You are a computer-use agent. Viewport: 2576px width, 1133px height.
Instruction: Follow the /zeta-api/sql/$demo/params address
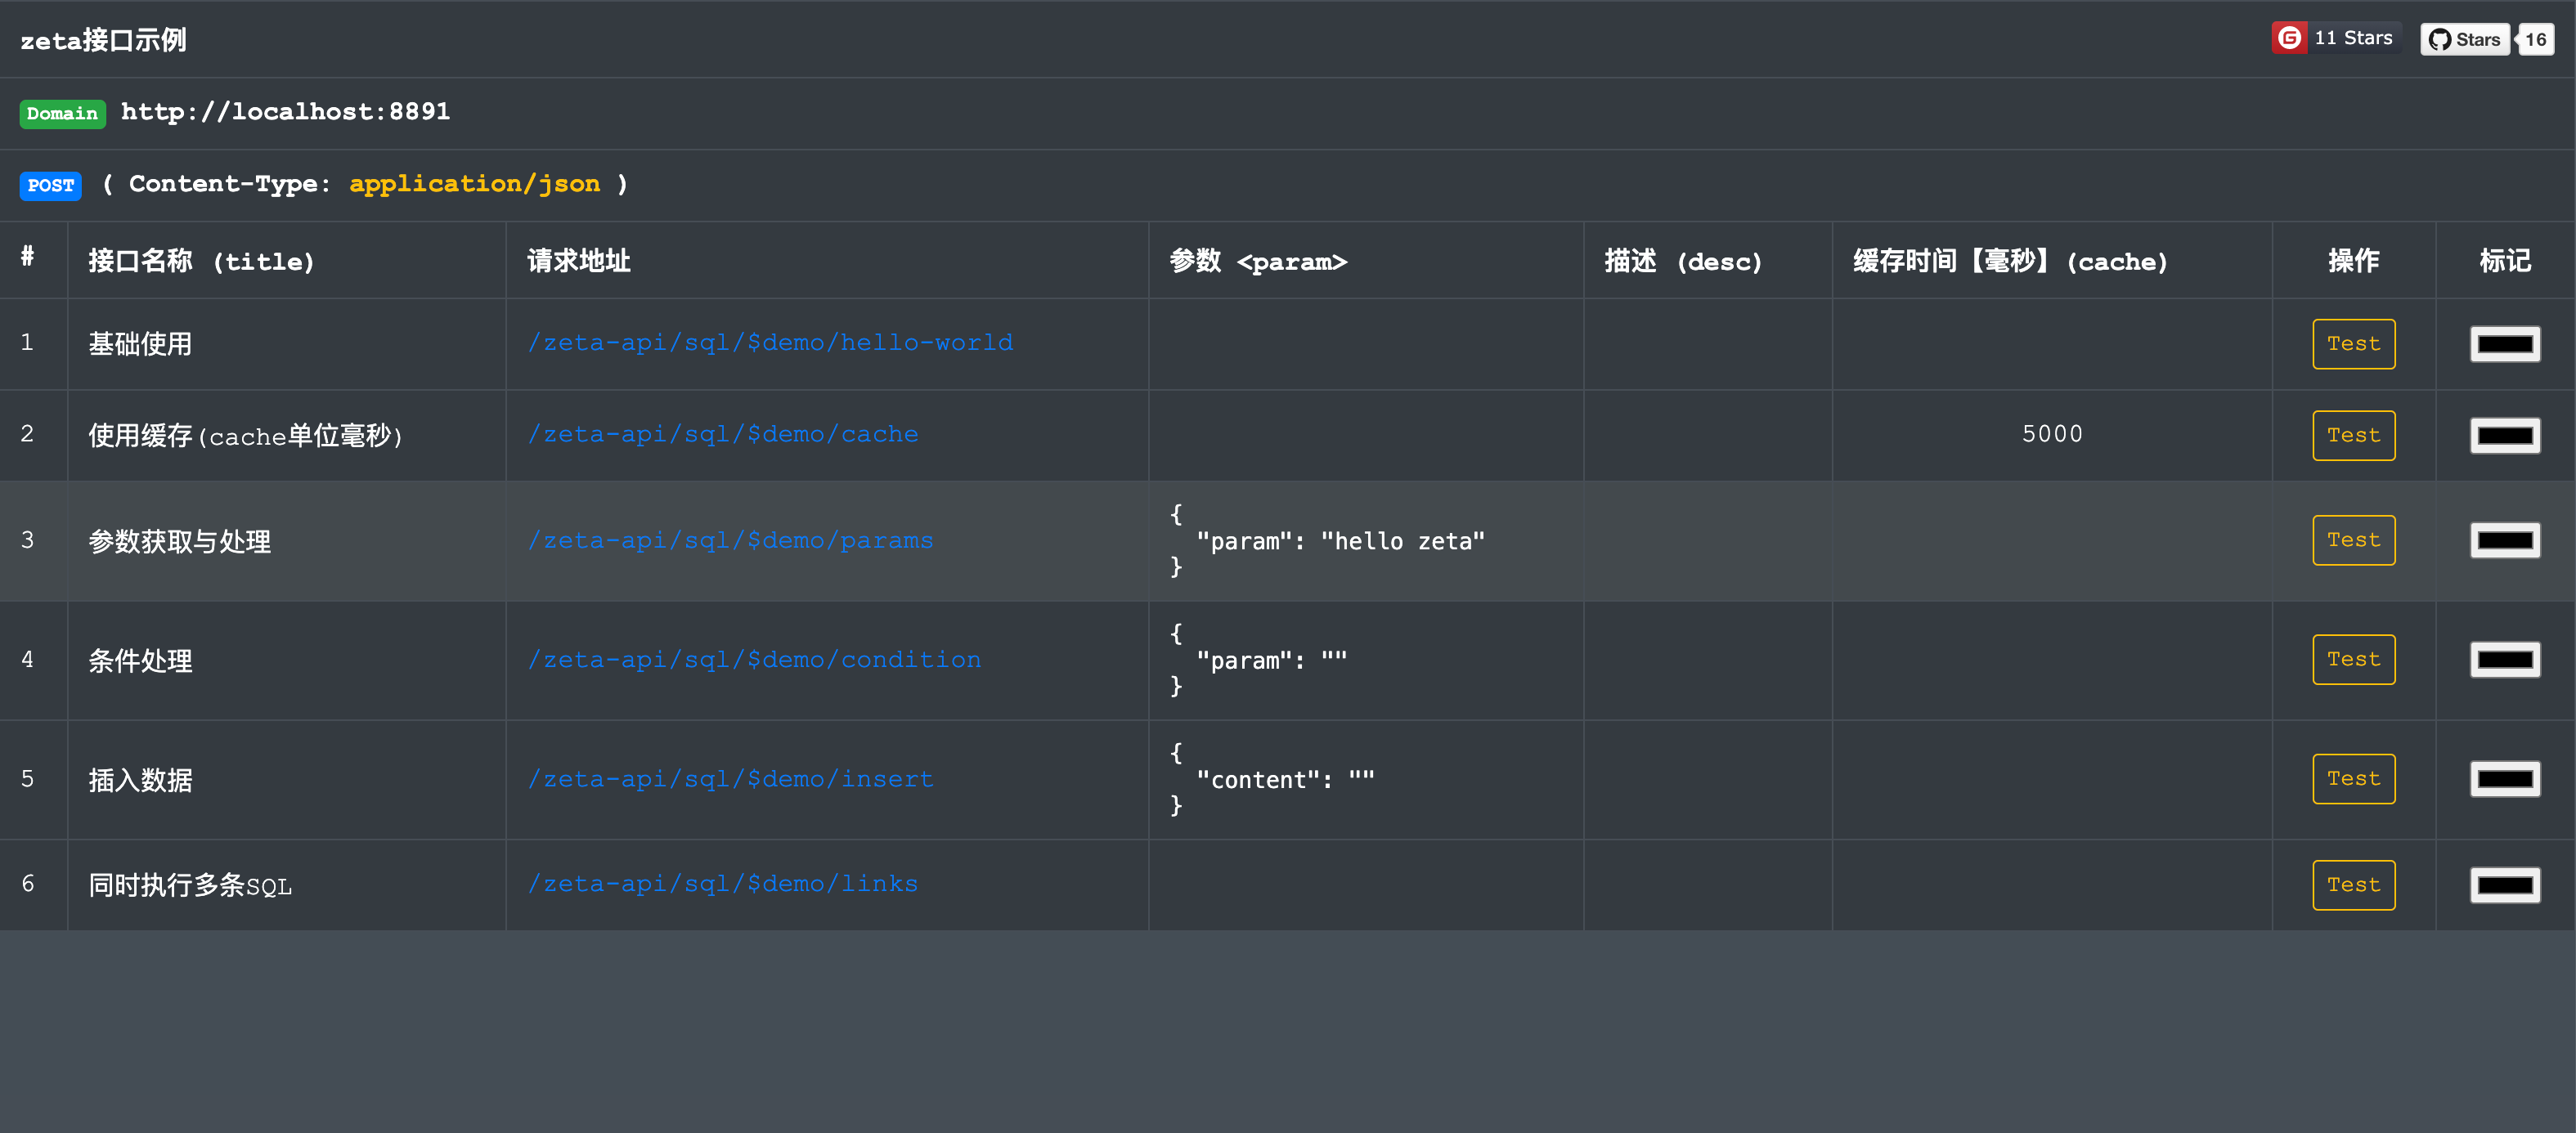[730, 541]
